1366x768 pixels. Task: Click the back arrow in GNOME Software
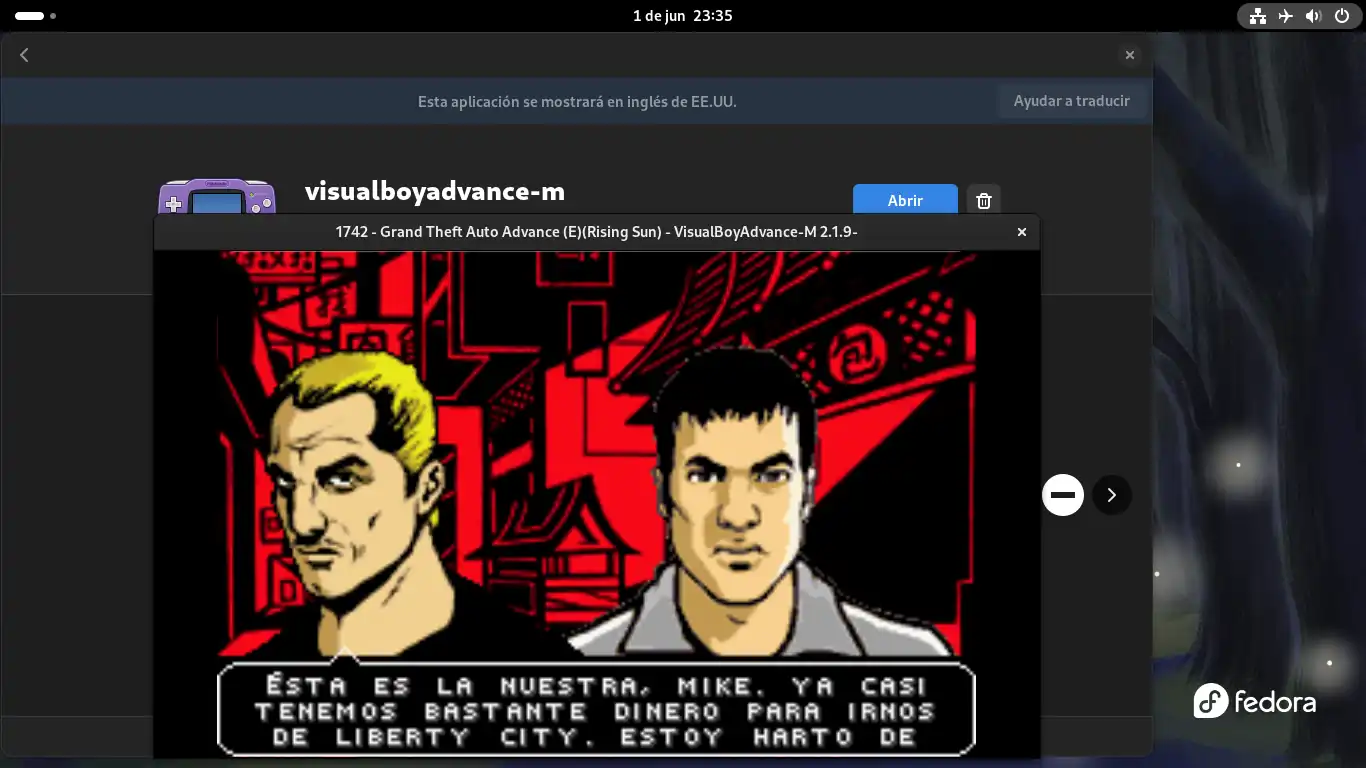coord(24,55)
